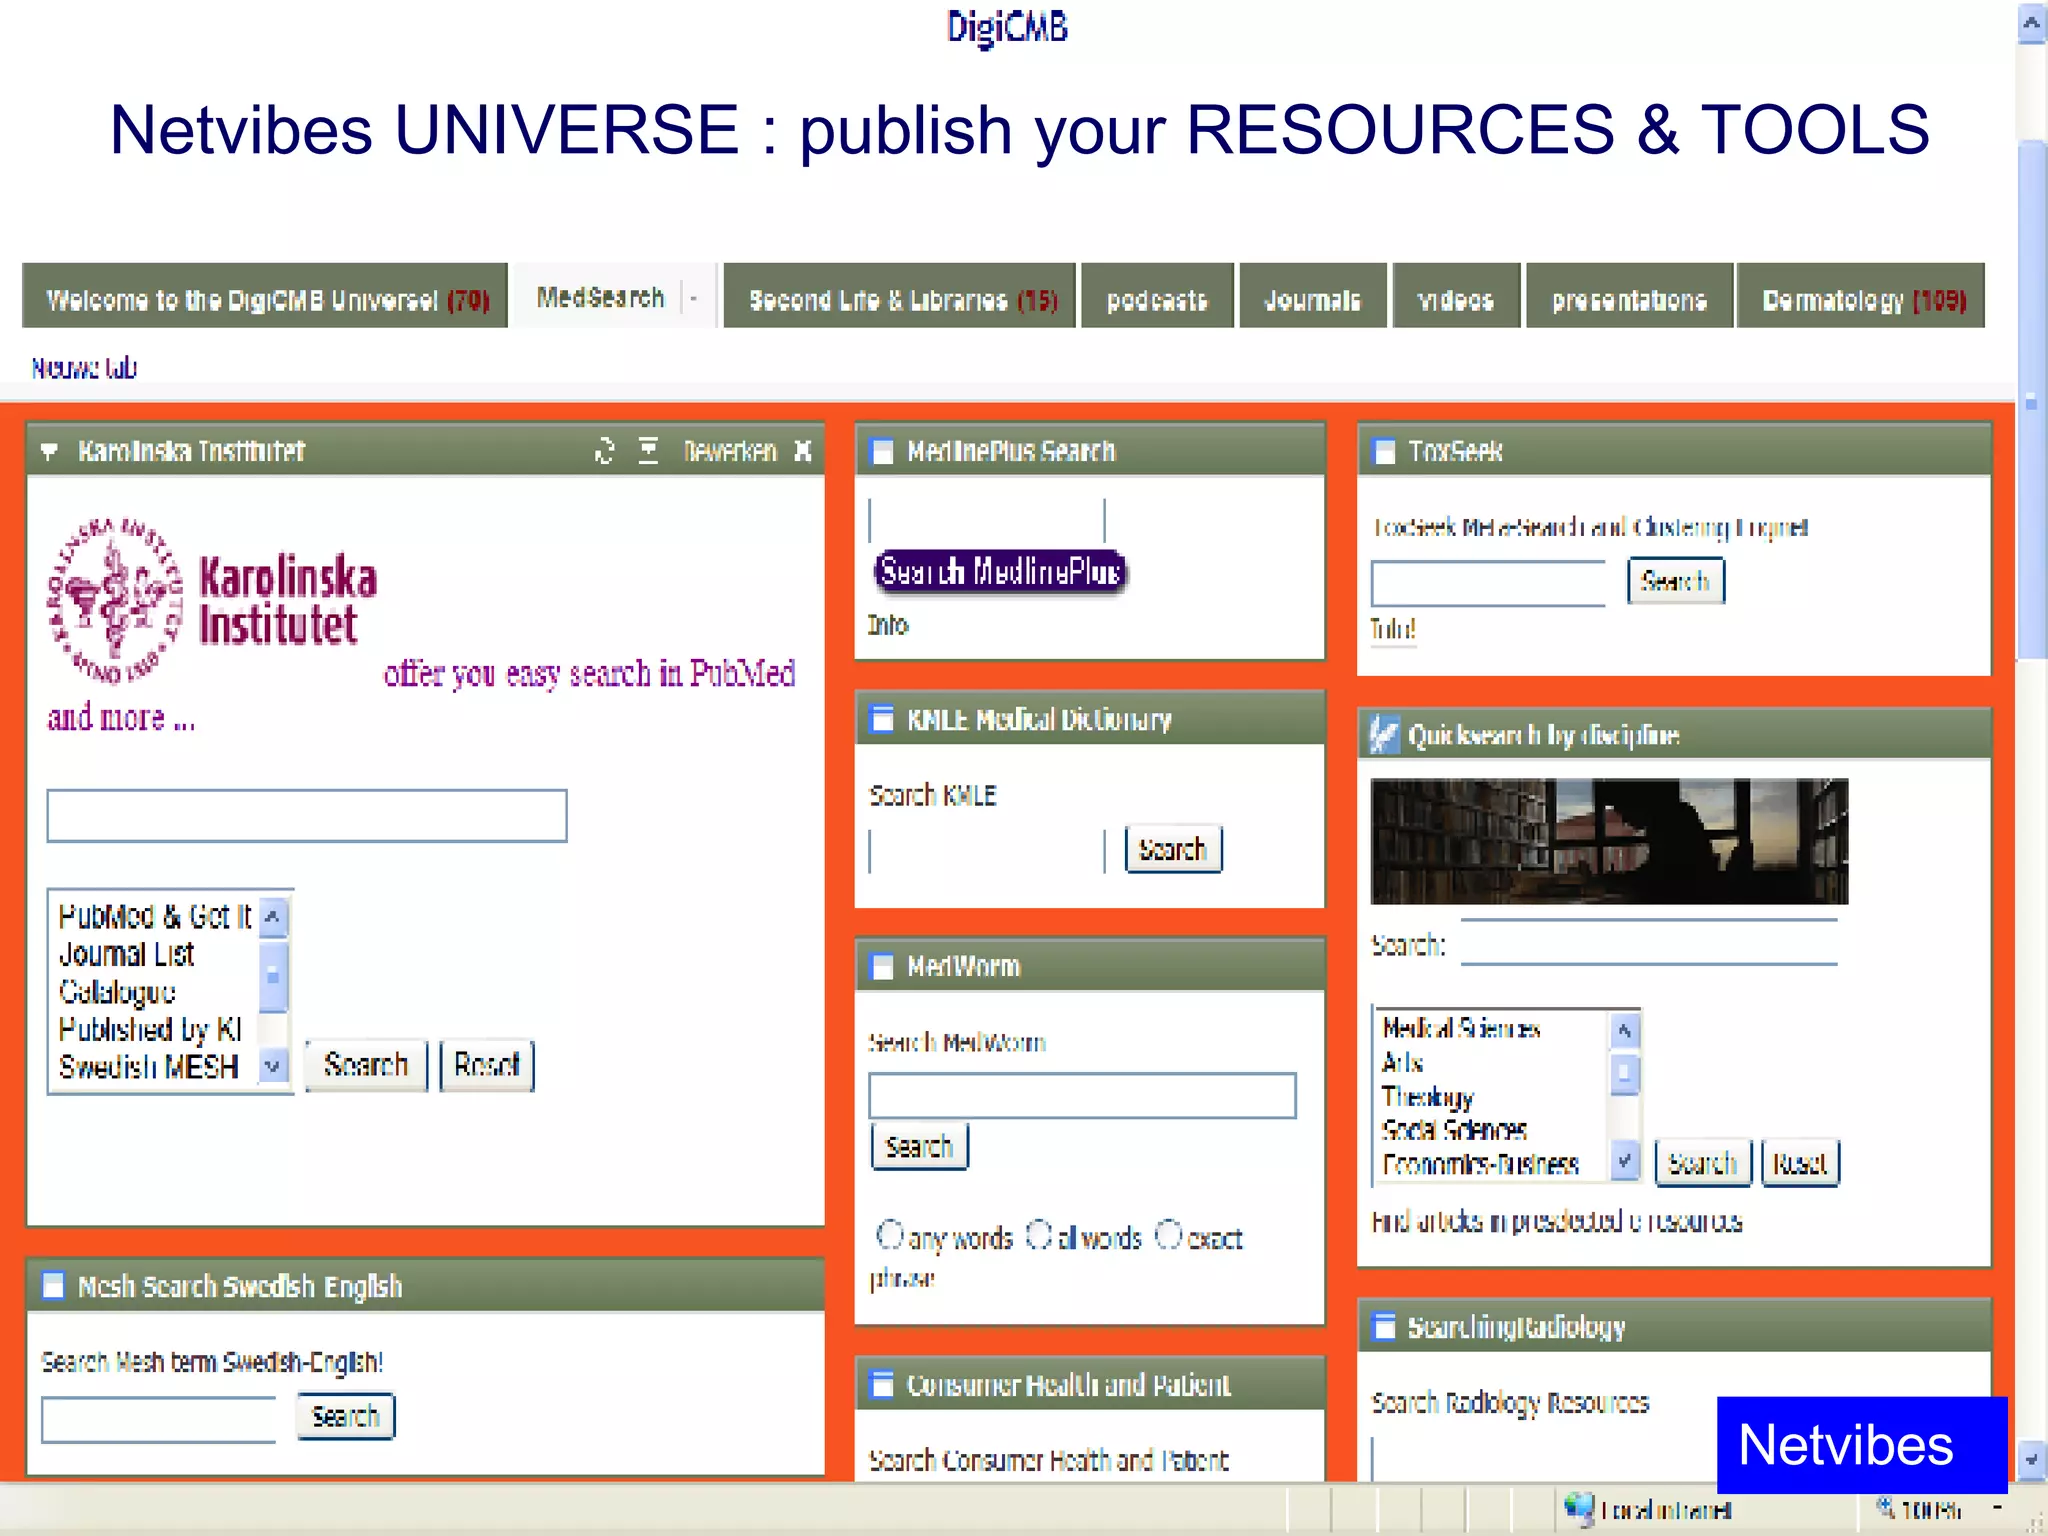
Task: Refresh the Karolinska Institutet widget
Action: [604, 451]
